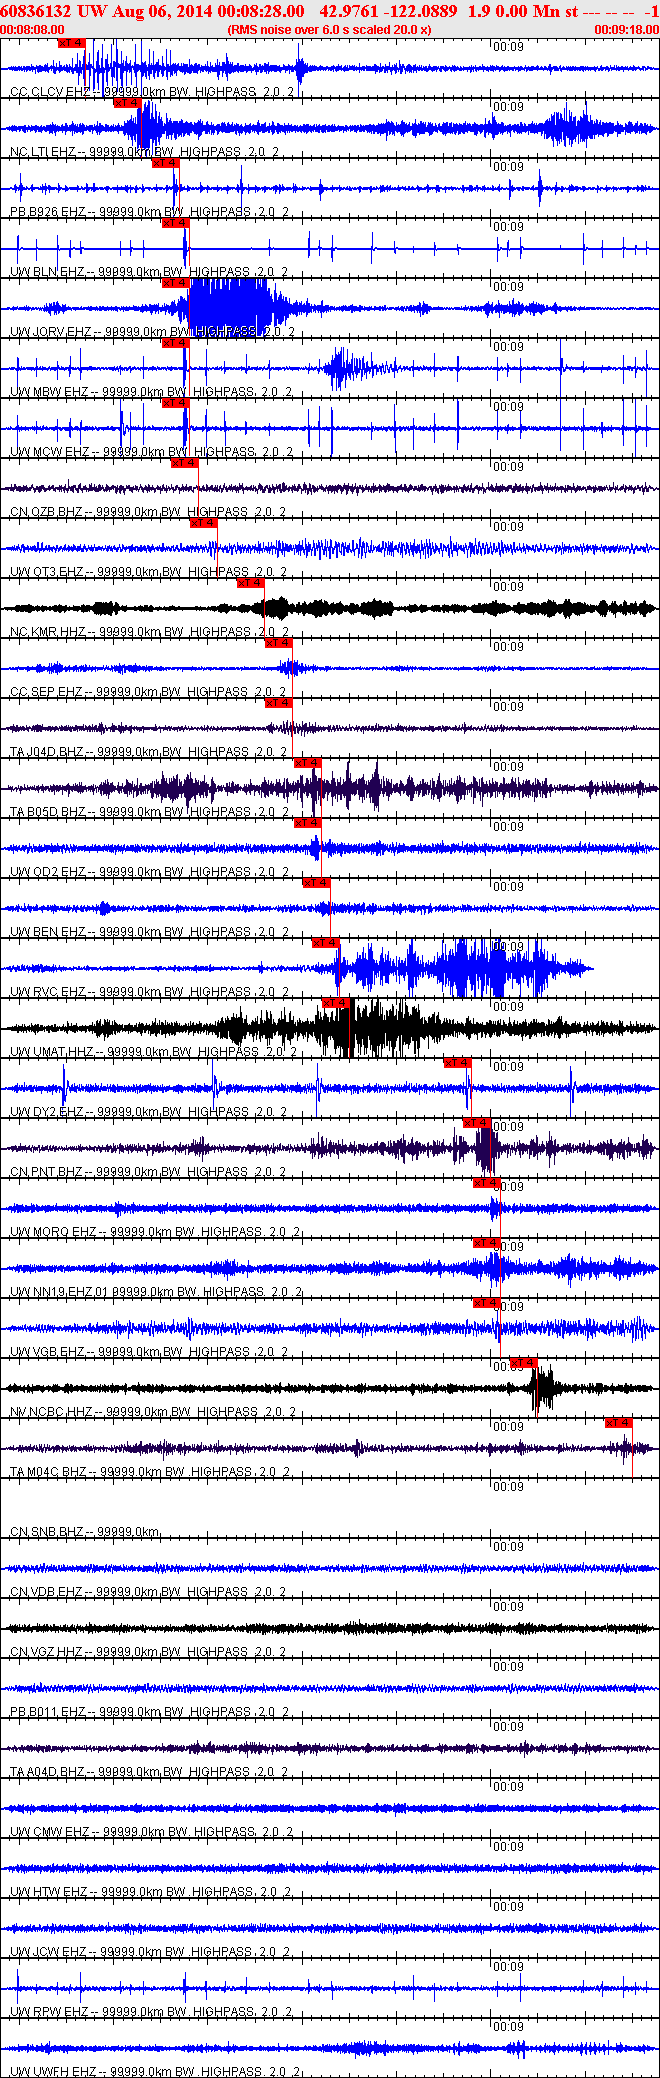Image resolution: width=660 pixels, height=2078 pixels.
Task: Click the red pick marker on CC.CLCV trace
Action: click(72, 43)
